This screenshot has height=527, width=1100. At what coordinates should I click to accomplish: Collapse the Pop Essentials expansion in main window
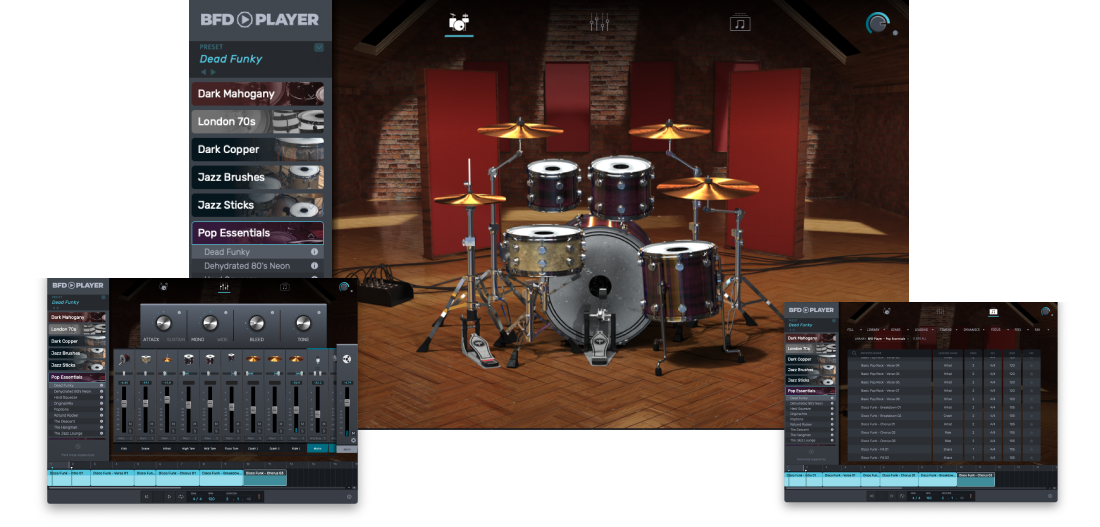tap(258, 233)
